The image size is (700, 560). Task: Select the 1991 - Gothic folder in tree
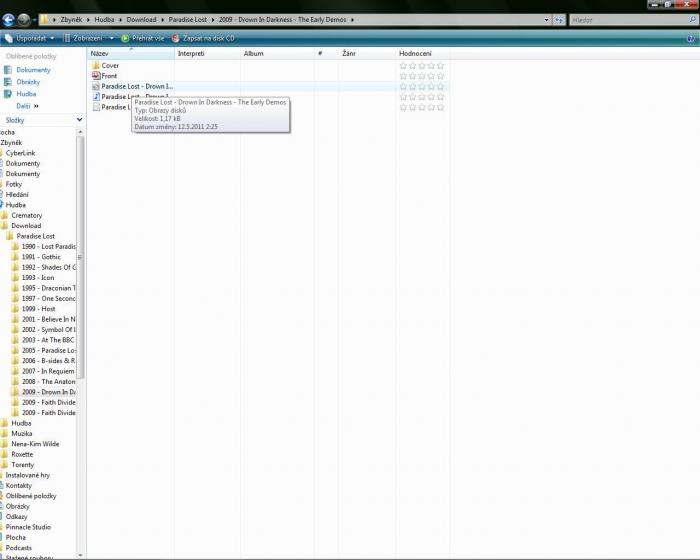[41, 257]
